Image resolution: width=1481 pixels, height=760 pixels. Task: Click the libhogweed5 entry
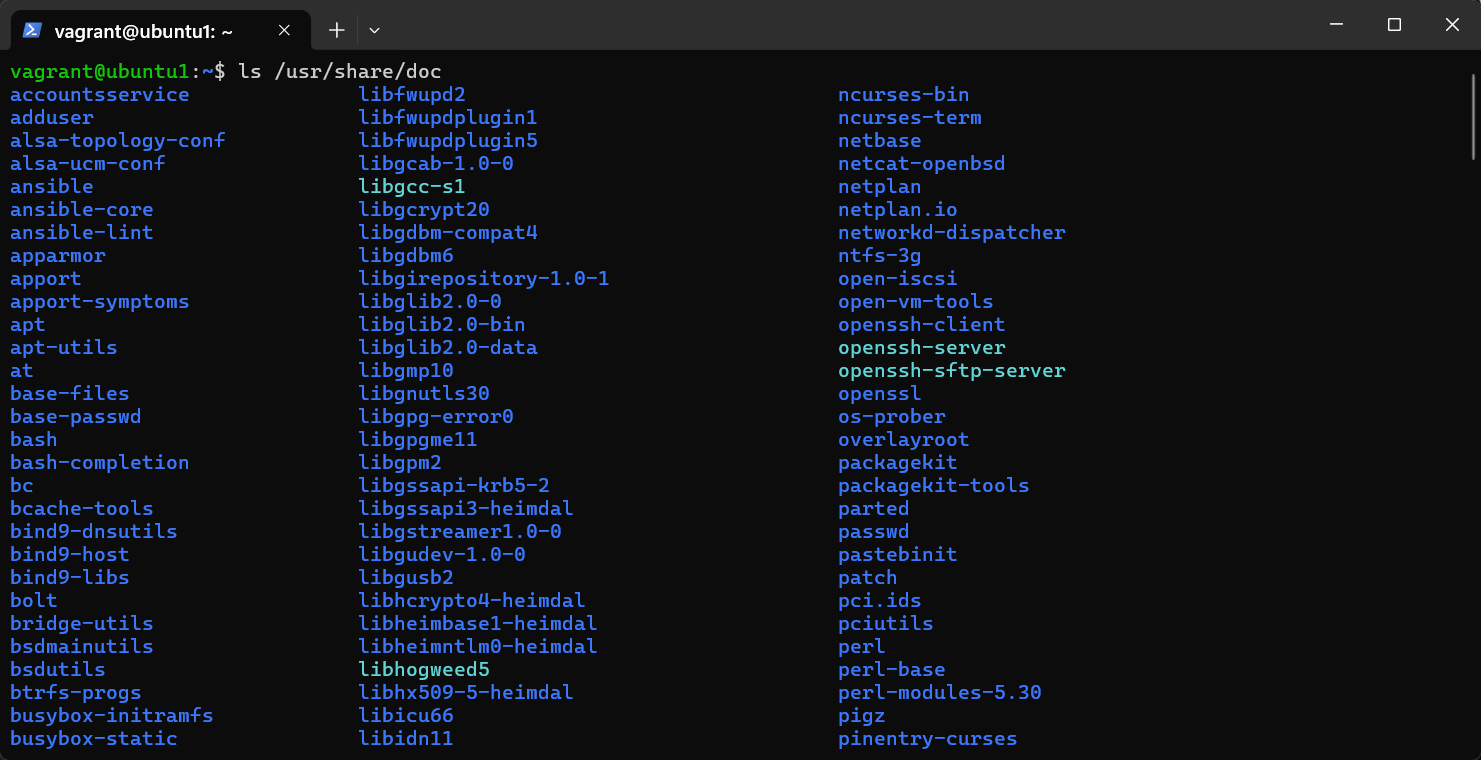(x=423, y=670)
